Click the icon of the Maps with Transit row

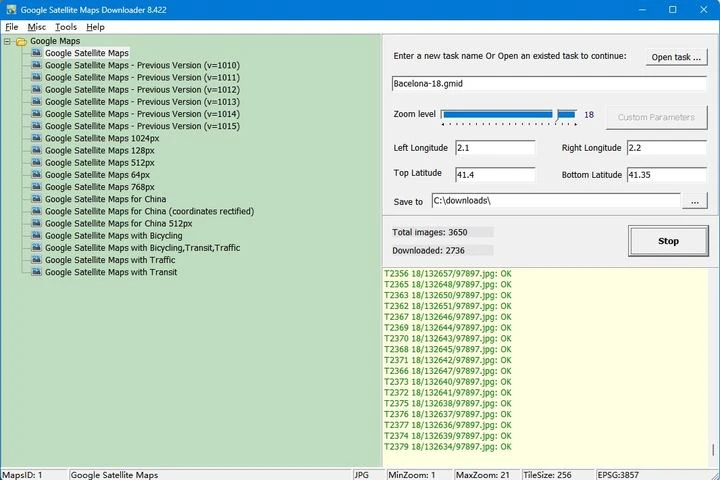coord(36,272)
